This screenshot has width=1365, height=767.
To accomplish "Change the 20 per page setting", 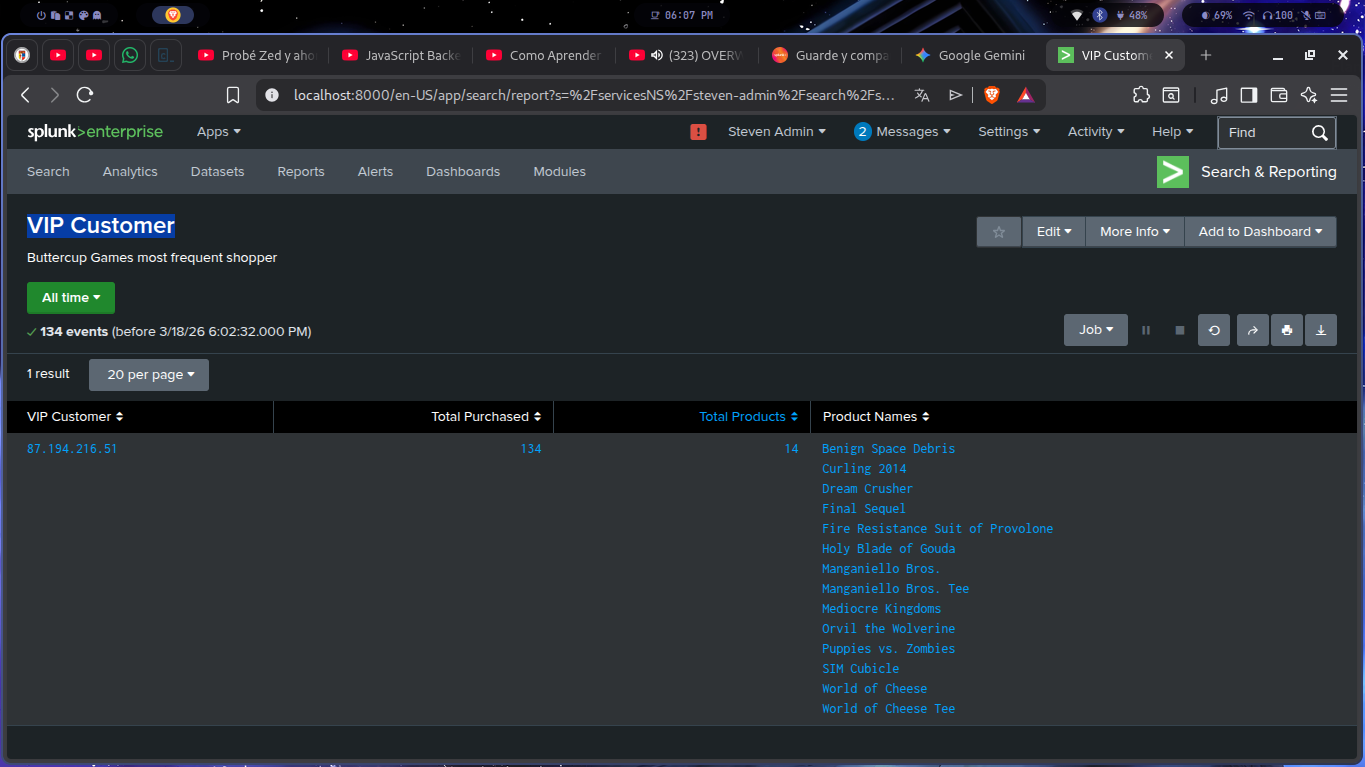I will click(149, 375).
